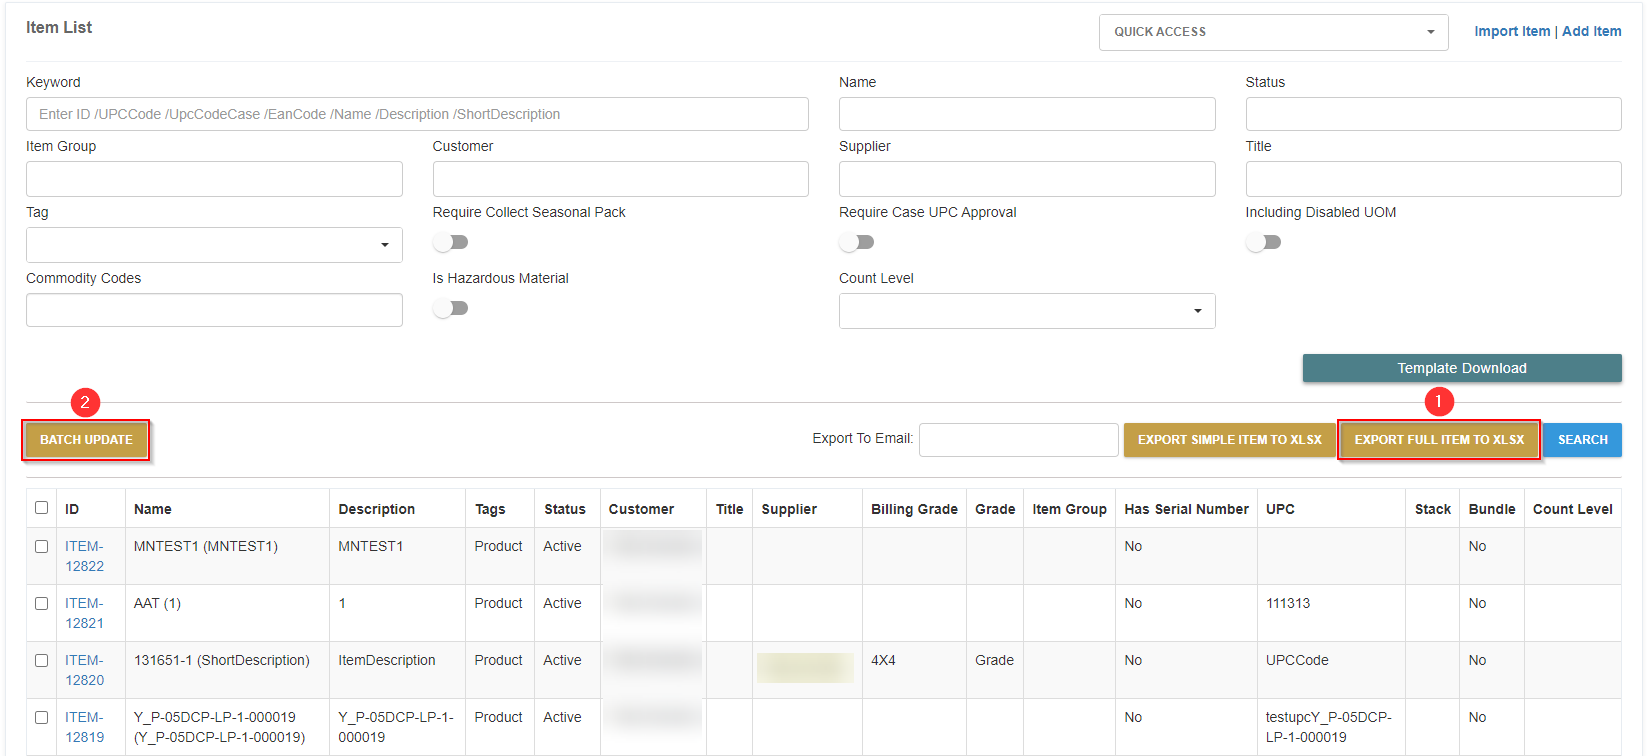Open the Count Level dropdown
The height and width of the screenshot is (756, 1649).
[x=1026, y=311]
